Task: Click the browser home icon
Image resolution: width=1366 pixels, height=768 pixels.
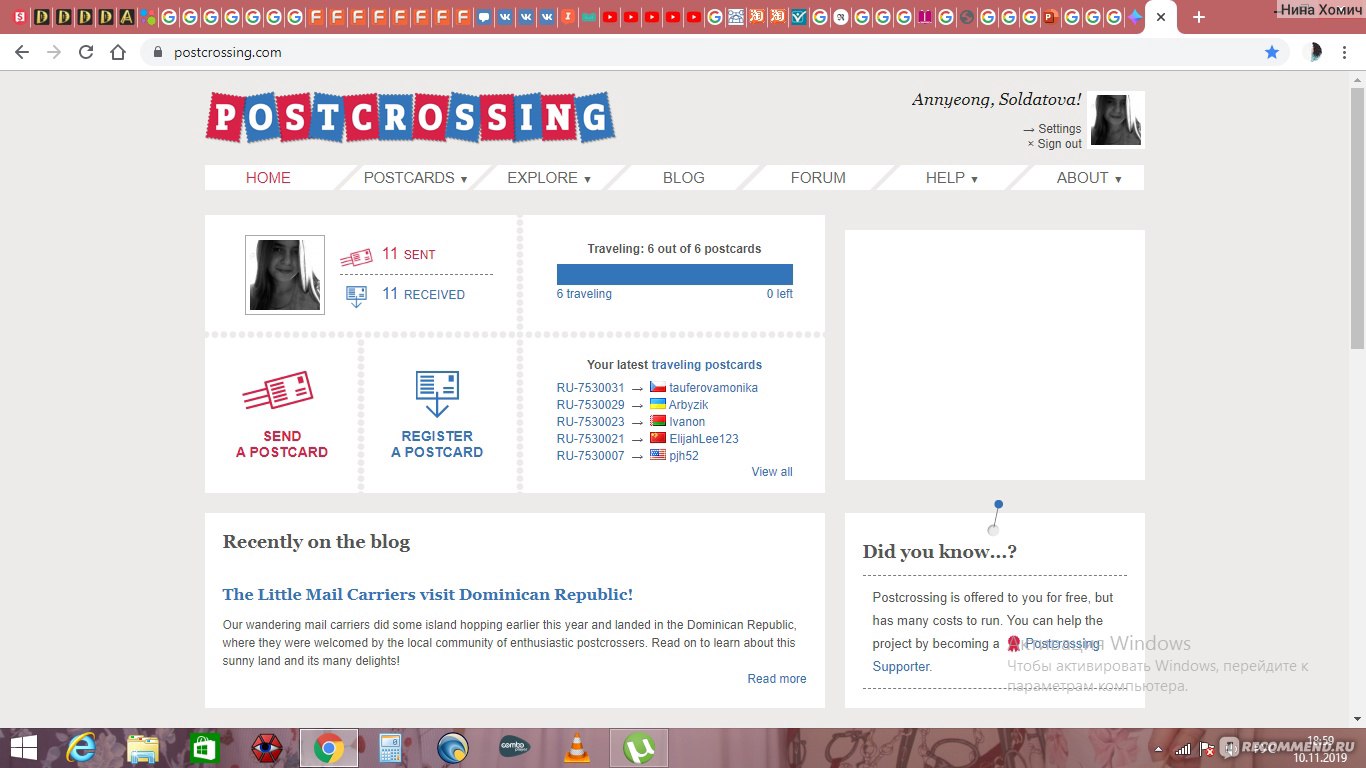Action: pyautogui.click(x=118, y=52)
